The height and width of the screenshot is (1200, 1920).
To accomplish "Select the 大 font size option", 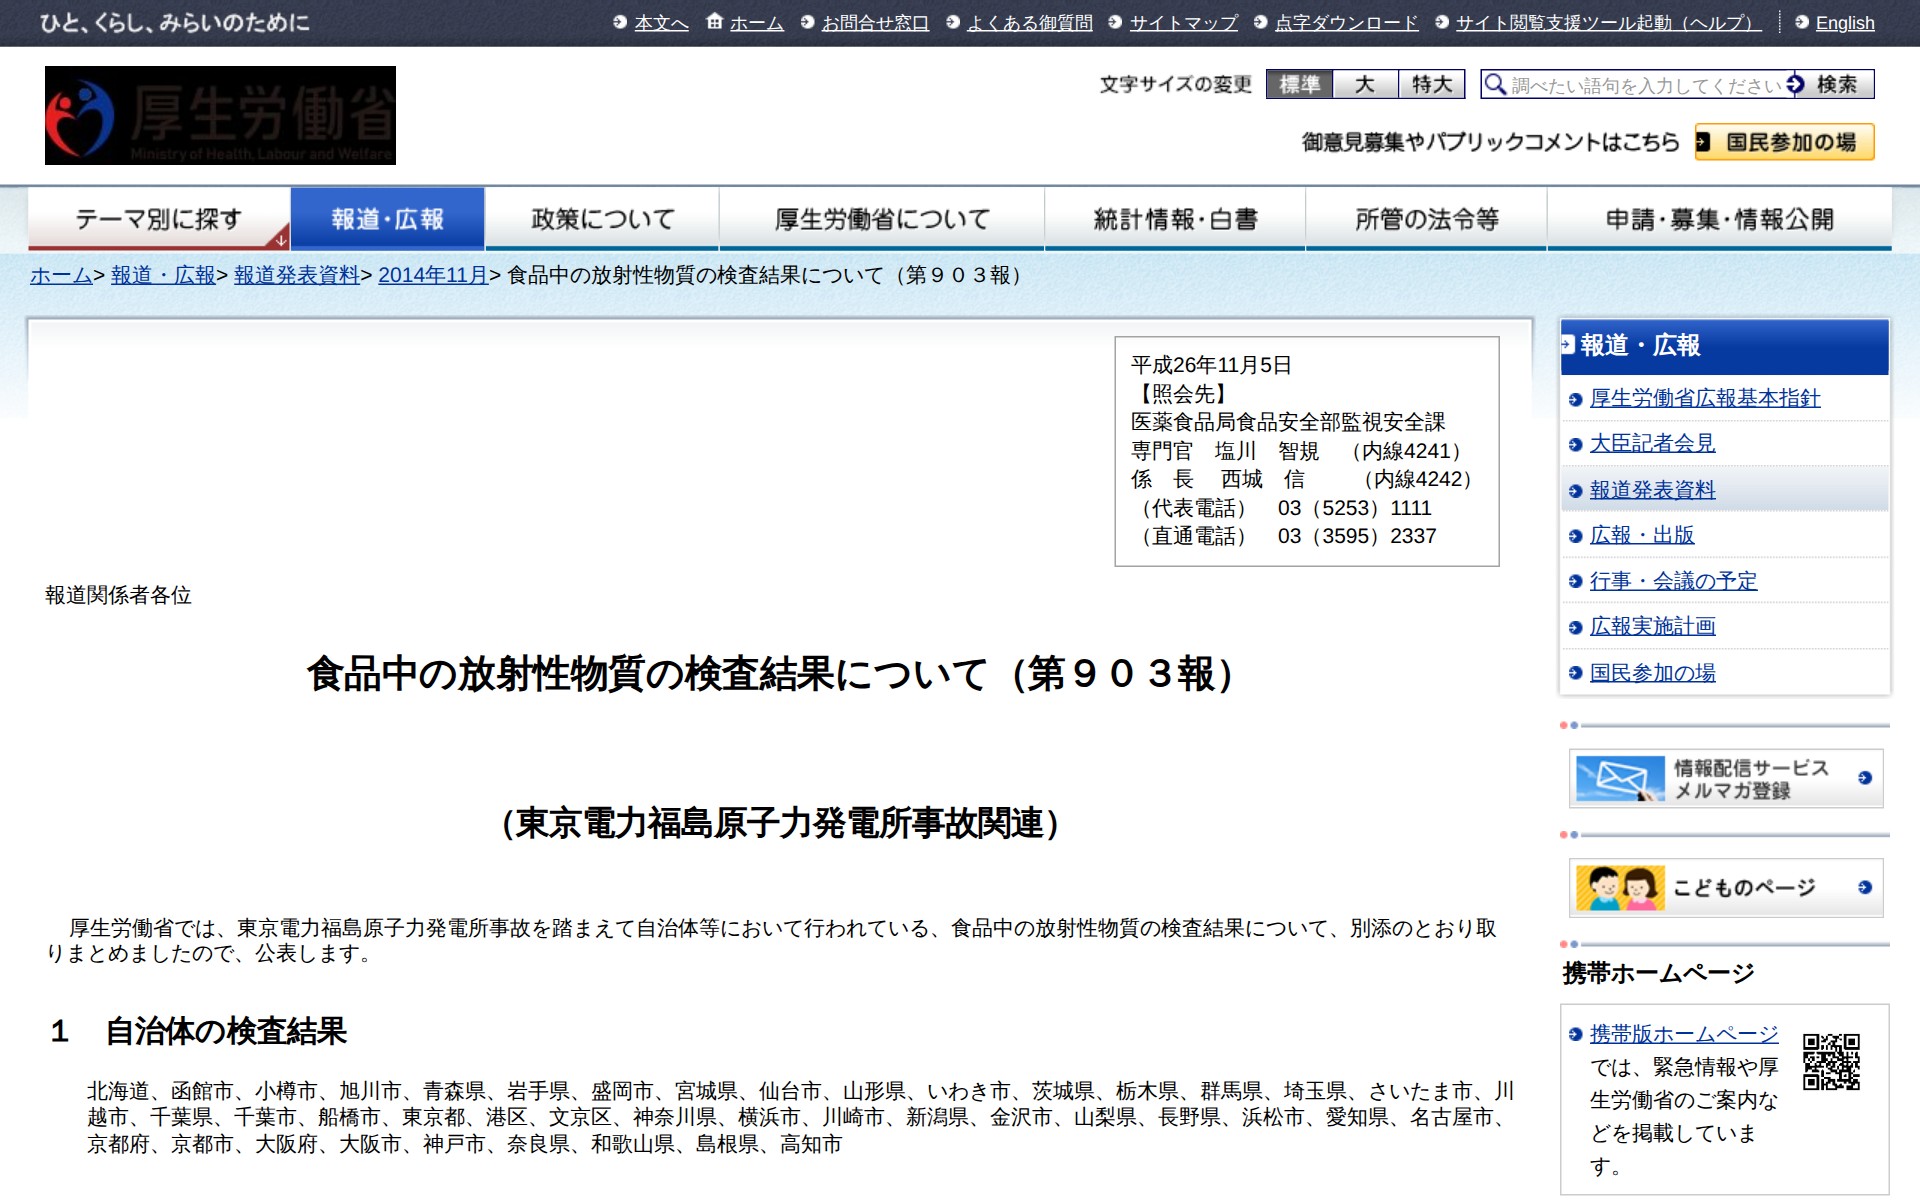I will pos(1367,86).
